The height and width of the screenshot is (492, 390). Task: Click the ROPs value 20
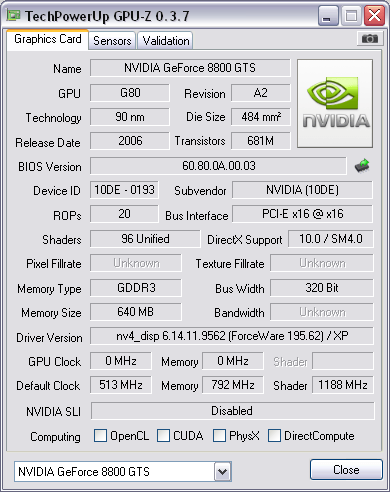tap(124, 214)
